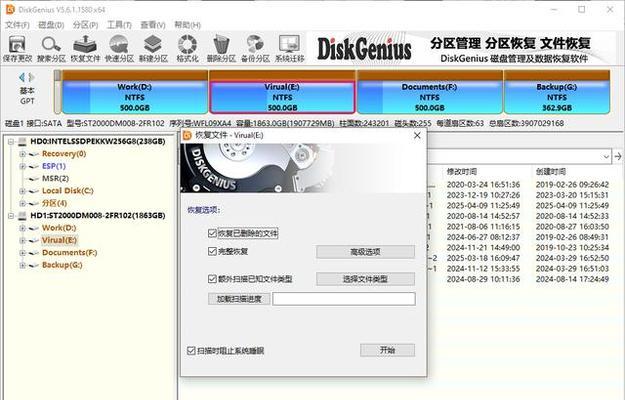Expand the Local Disk(C:) tree node
This screenshot has height=400, width=625.
22,191
